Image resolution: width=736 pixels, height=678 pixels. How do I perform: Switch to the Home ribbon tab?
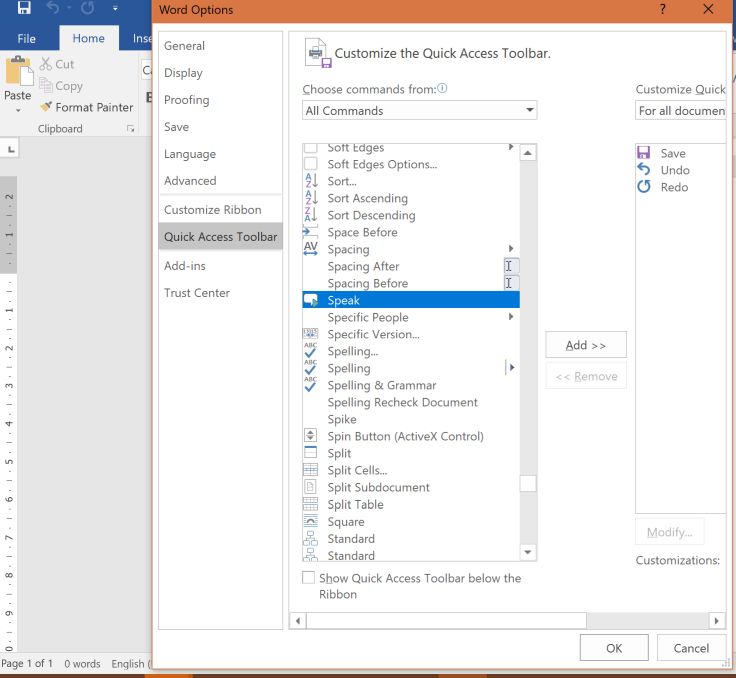tap(88, 38)
